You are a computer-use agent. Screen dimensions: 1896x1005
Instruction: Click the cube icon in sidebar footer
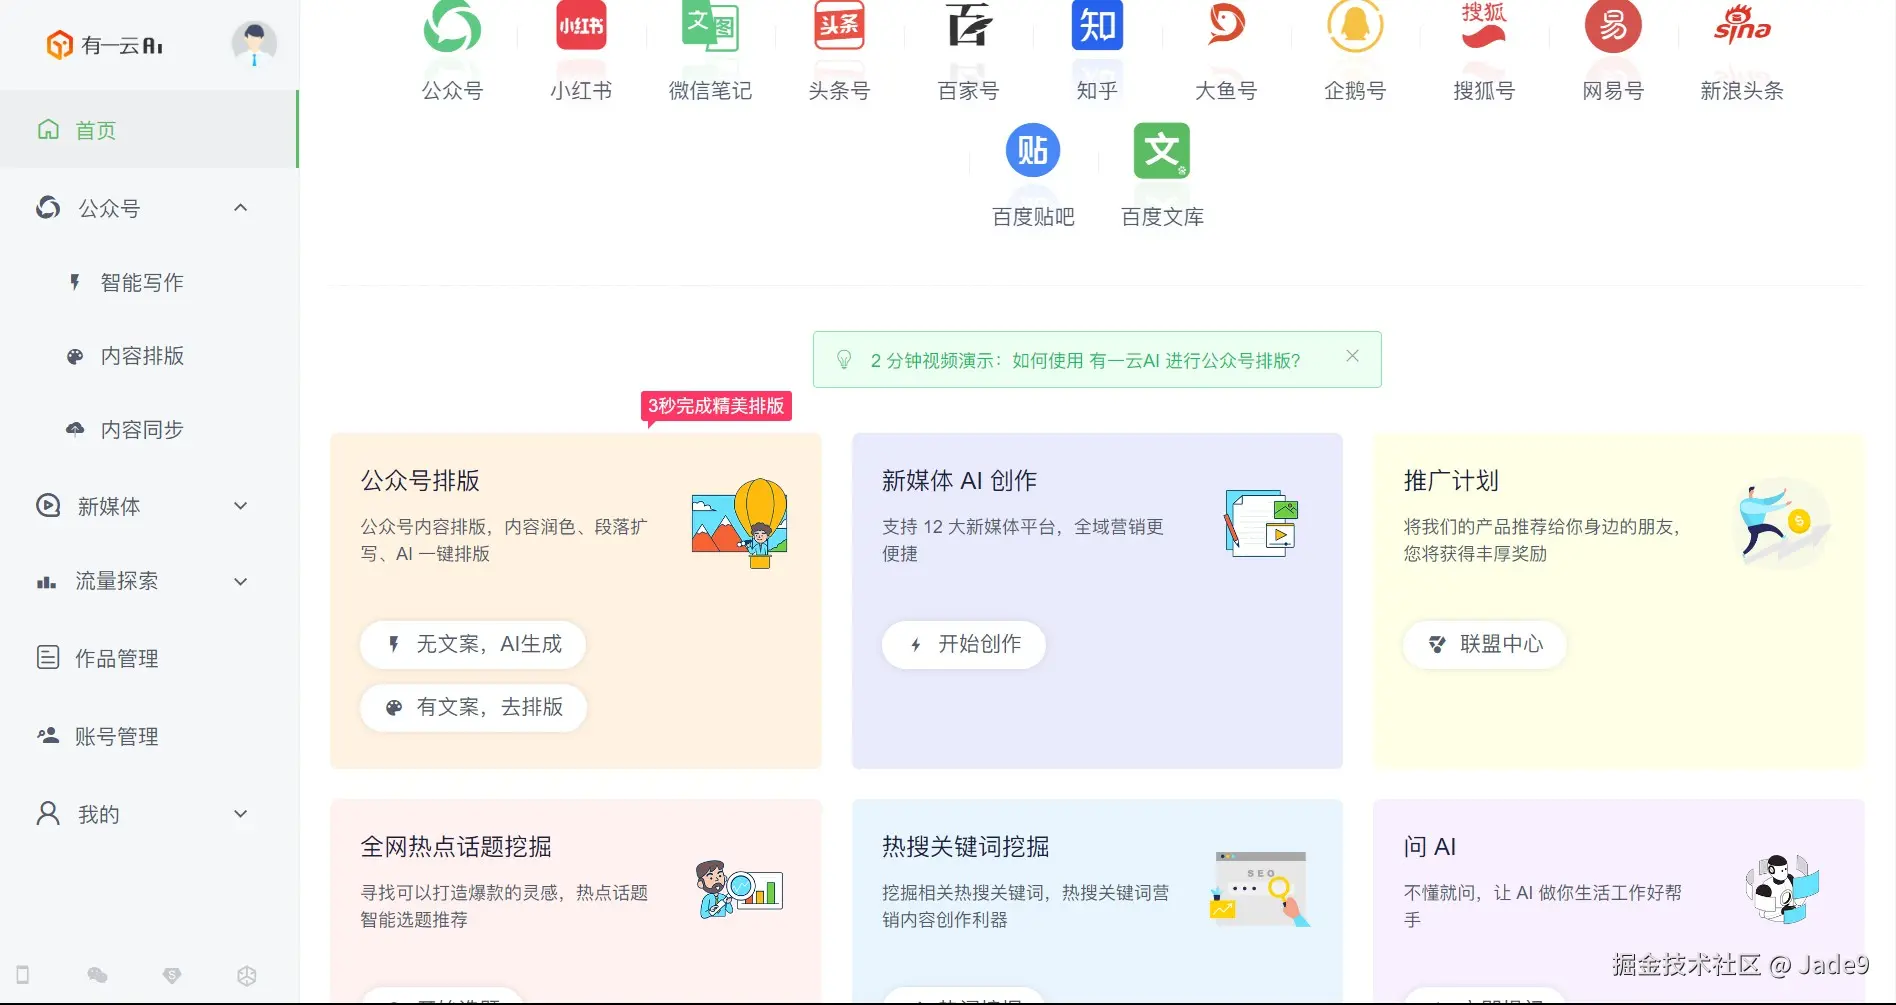[247, 975]
